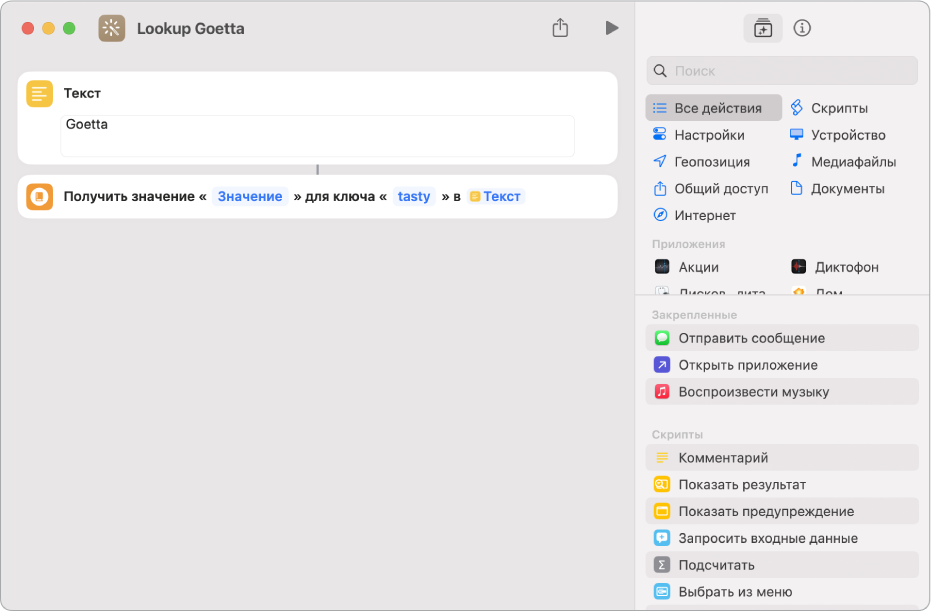Click the Комментарий lines icon
This screenshot has height=612, width=931.
coord(662,458)
